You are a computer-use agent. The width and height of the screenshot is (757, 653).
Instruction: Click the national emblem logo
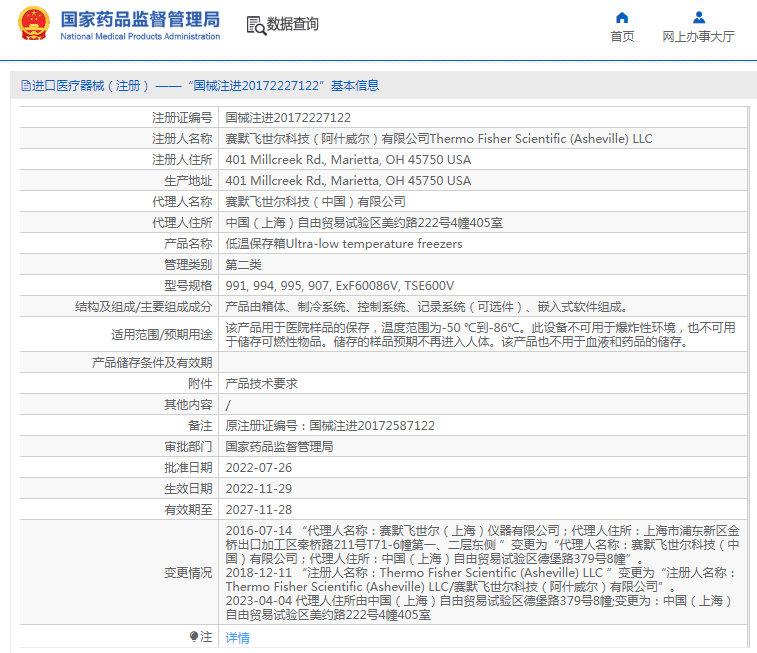pyautogui.click(x=33, y=24)
